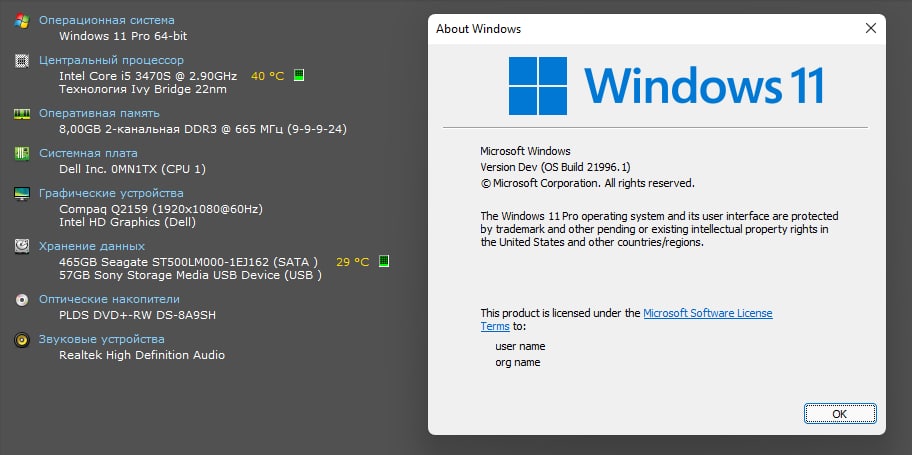Click the PLDS DVD+-RW DS-8A9SH line
This screenshot has width=912, height=455.
[x=138, y=315]
